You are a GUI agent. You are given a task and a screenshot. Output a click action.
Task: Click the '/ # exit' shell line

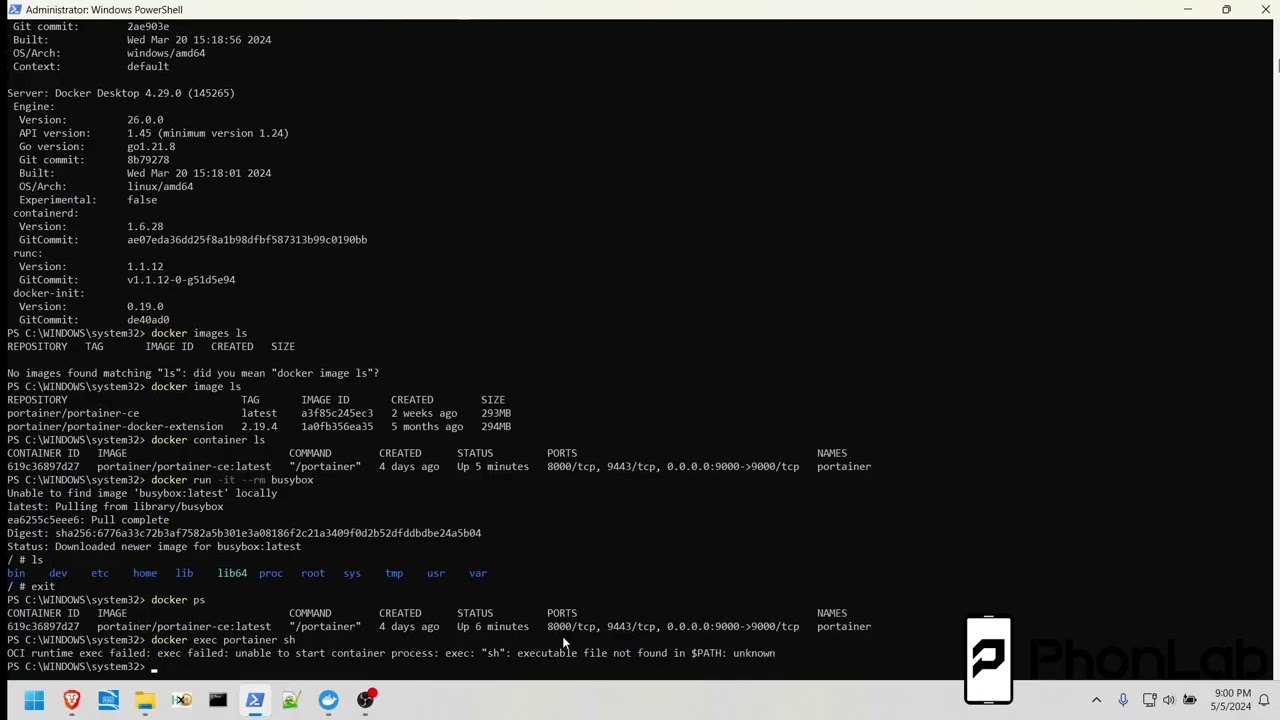pos(31,586)
